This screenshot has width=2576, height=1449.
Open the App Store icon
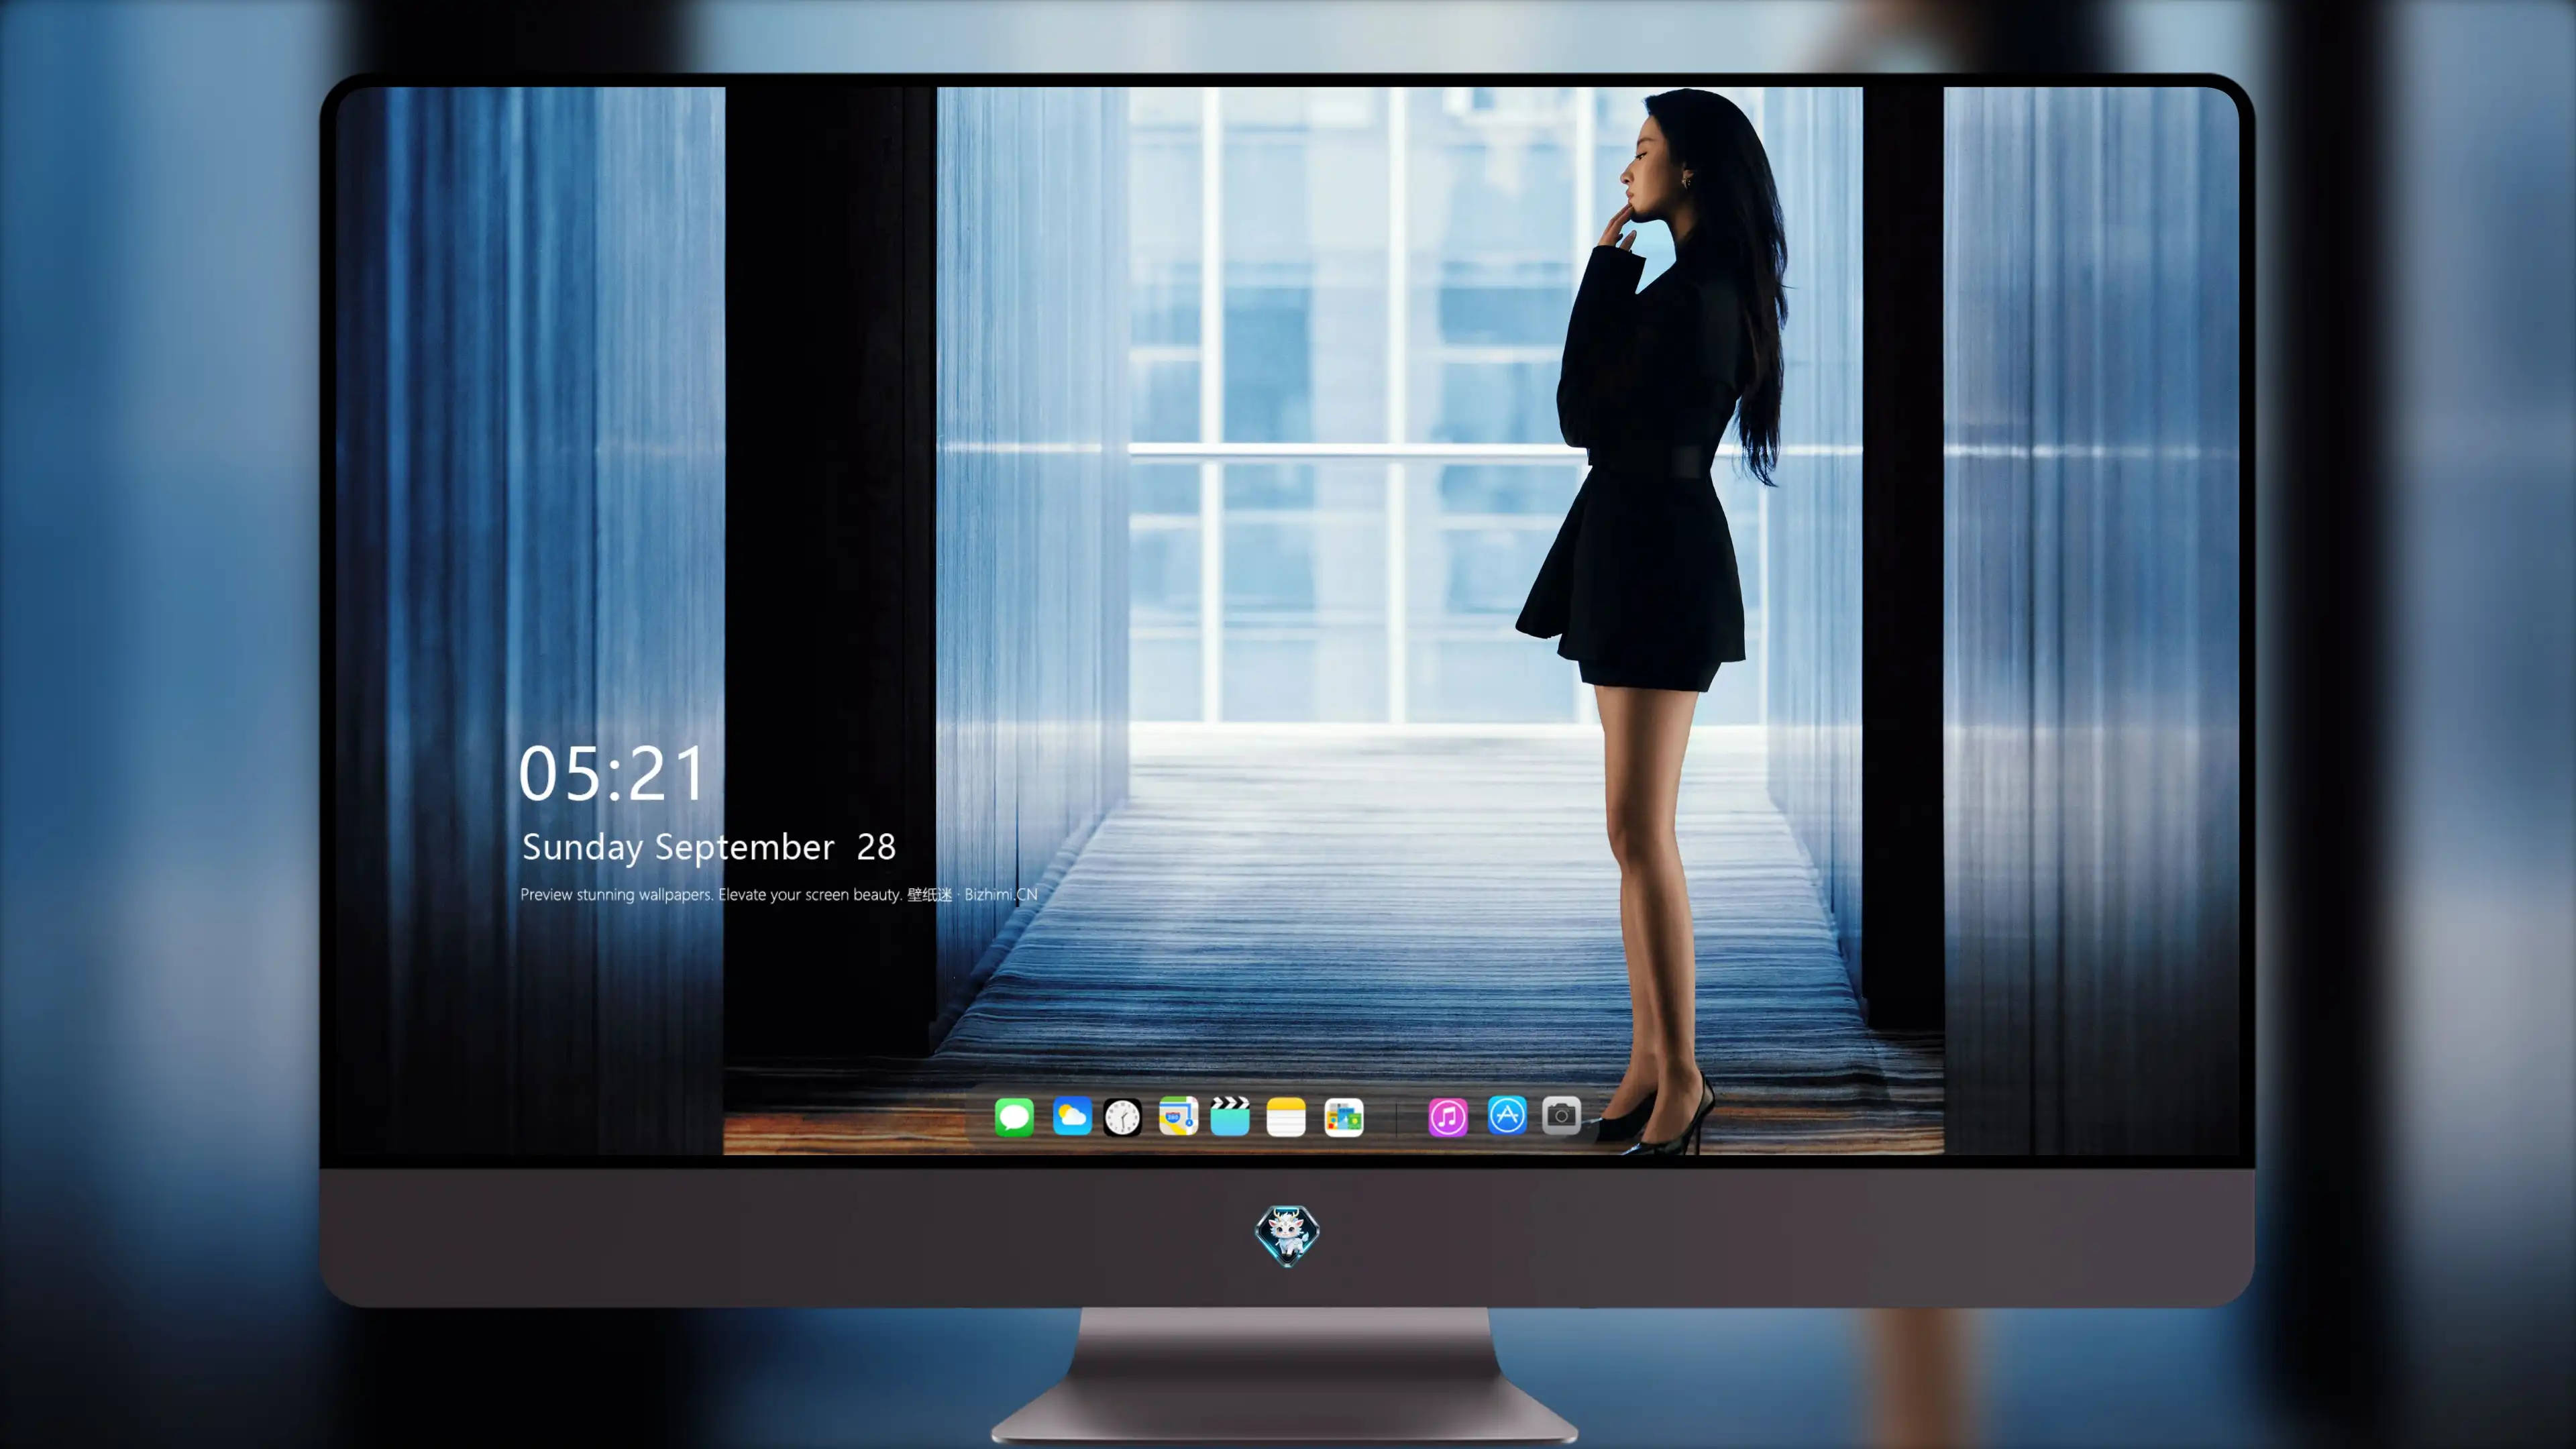(x=1507, y=1115)
